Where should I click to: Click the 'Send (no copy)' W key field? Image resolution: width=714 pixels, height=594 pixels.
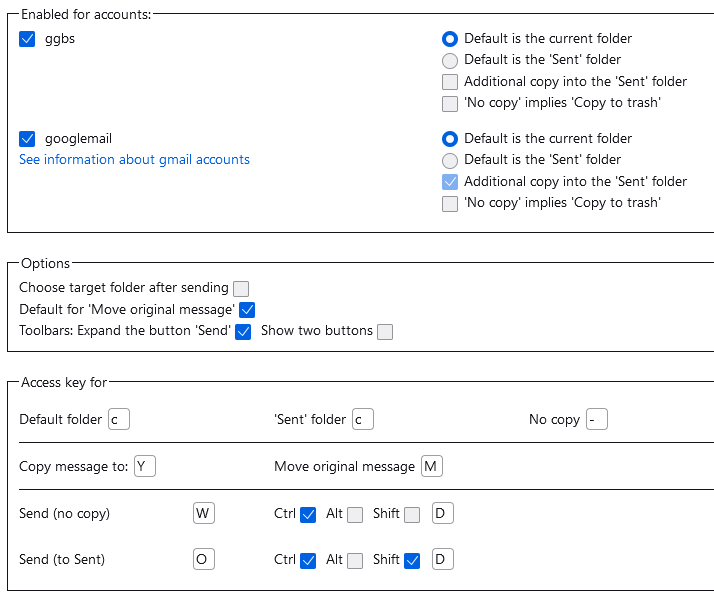click(203, 514)
